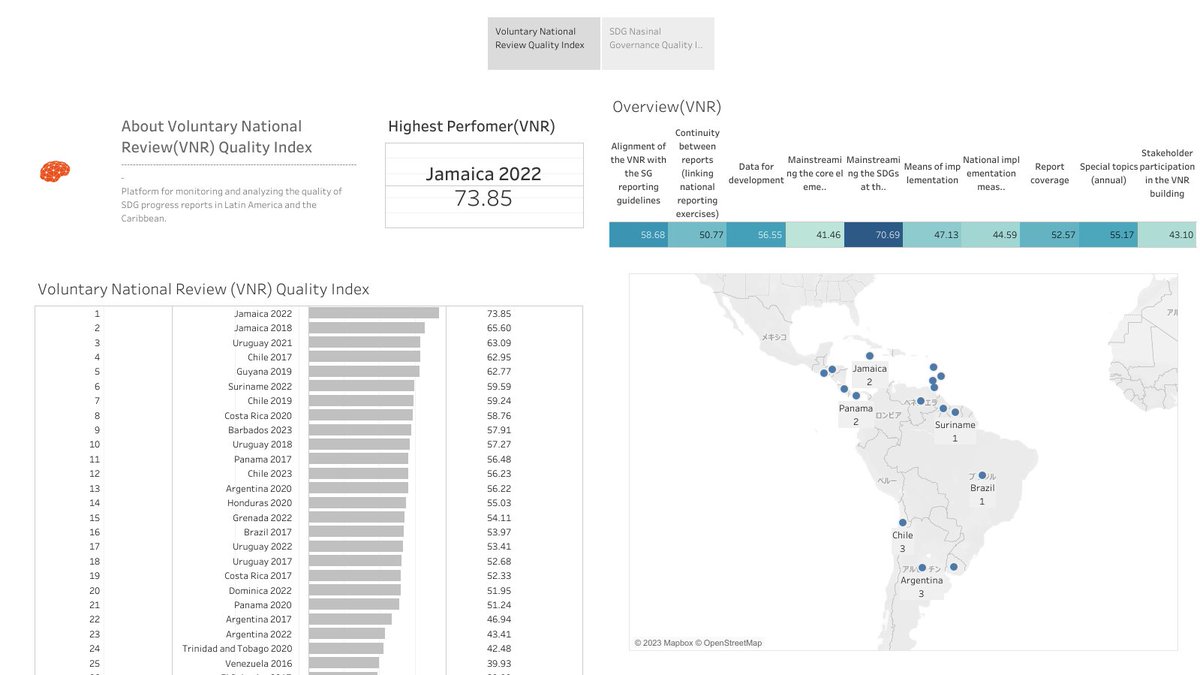1200x675 pixels.
Task: Select the 'Barbados 2023' row label
Action: 260,430
